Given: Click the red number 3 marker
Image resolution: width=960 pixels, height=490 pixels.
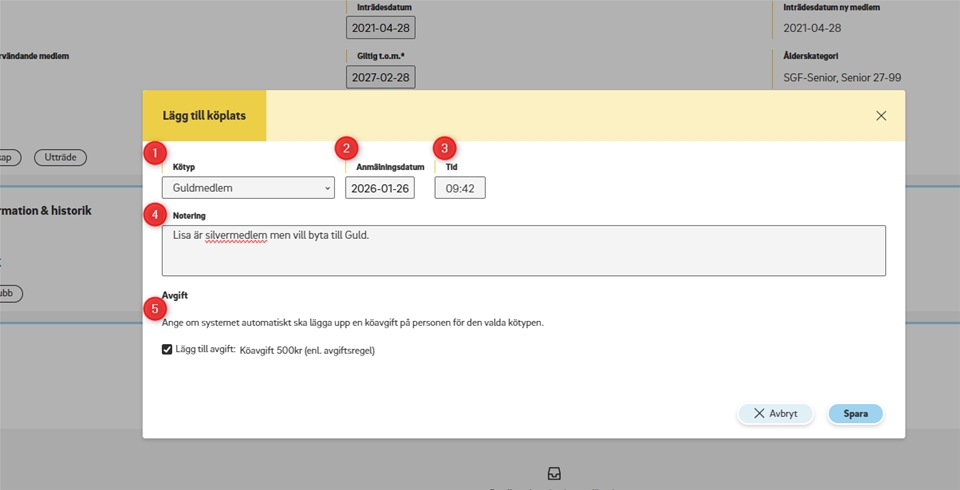Looking at the screenshot, I should (443, 148).
